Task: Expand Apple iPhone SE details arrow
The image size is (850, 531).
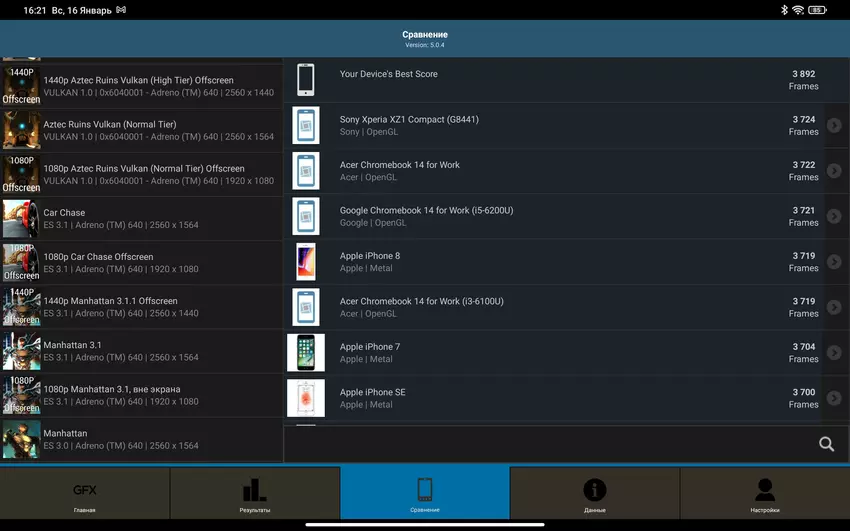Action: pyautogui.click(x=834, y=398)
